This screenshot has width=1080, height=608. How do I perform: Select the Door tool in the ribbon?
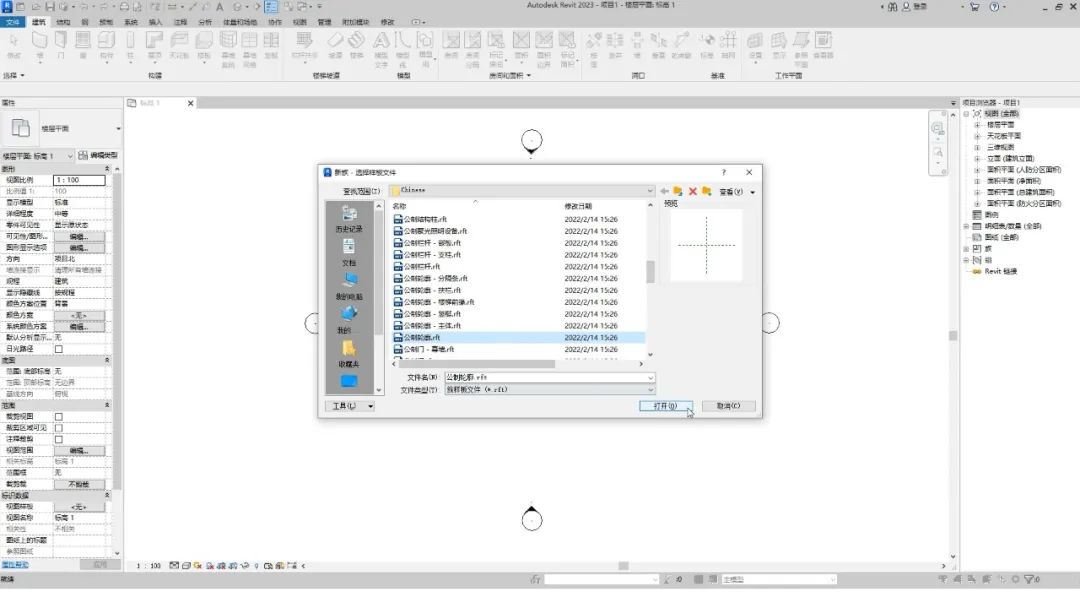pos(61,45)
